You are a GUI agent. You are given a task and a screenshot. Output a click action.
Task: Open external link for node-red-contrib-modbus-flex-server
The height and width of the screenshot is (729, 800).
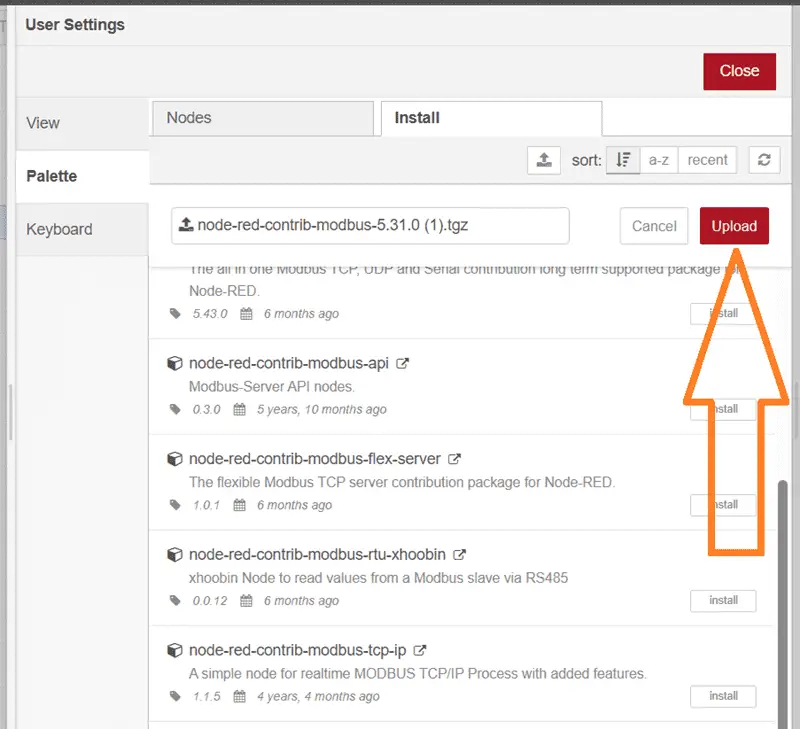point(454,459)
